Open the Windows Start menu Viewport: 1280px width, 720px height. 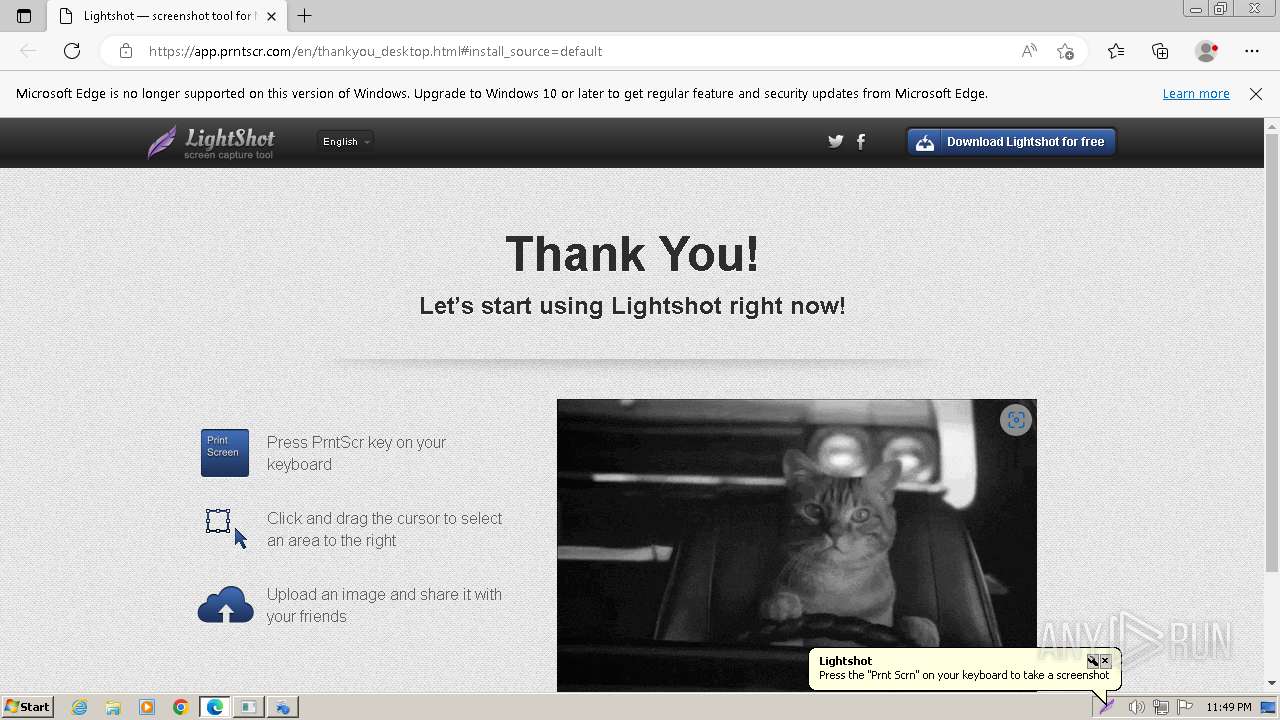pyautogui.click(x=27, y=707)
